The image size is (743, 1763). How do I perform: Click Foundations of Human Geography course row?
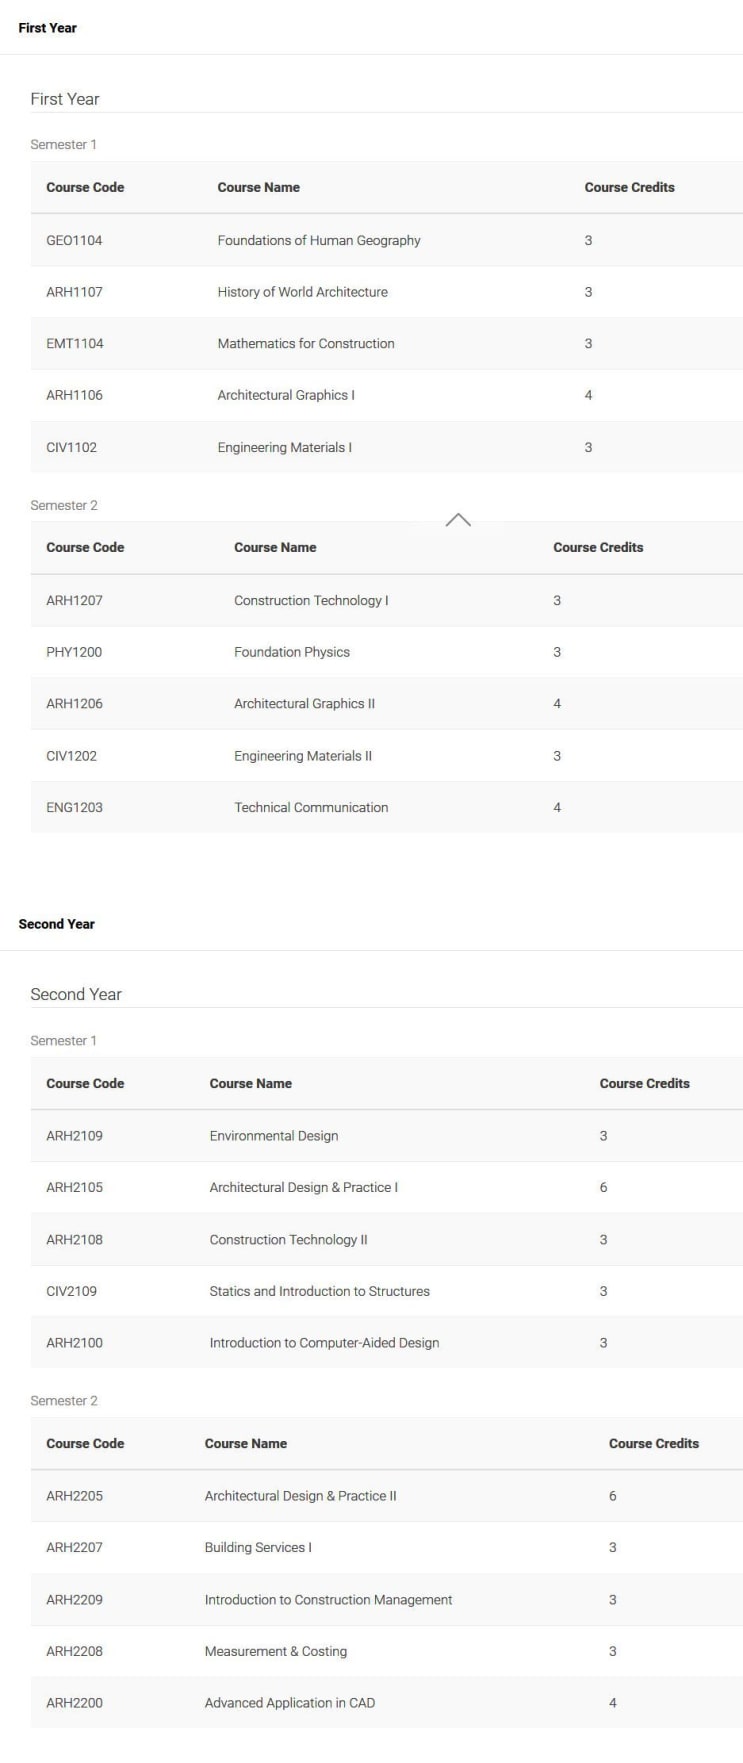[x=386, y=240]
